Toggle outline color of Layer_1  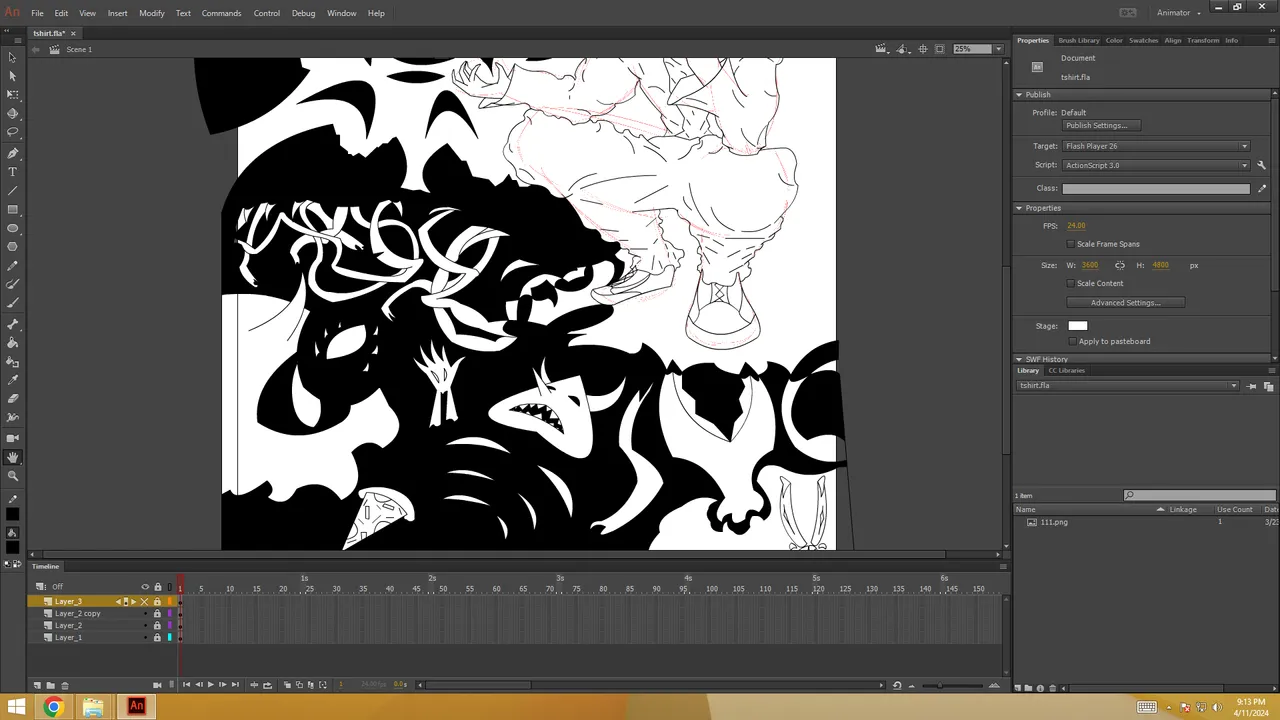(169, 637)
